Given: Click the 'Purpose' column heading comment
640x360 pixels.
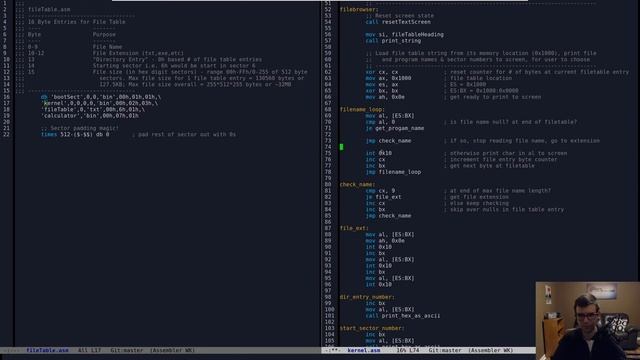Looking at the screenshot, I should 104,35.
